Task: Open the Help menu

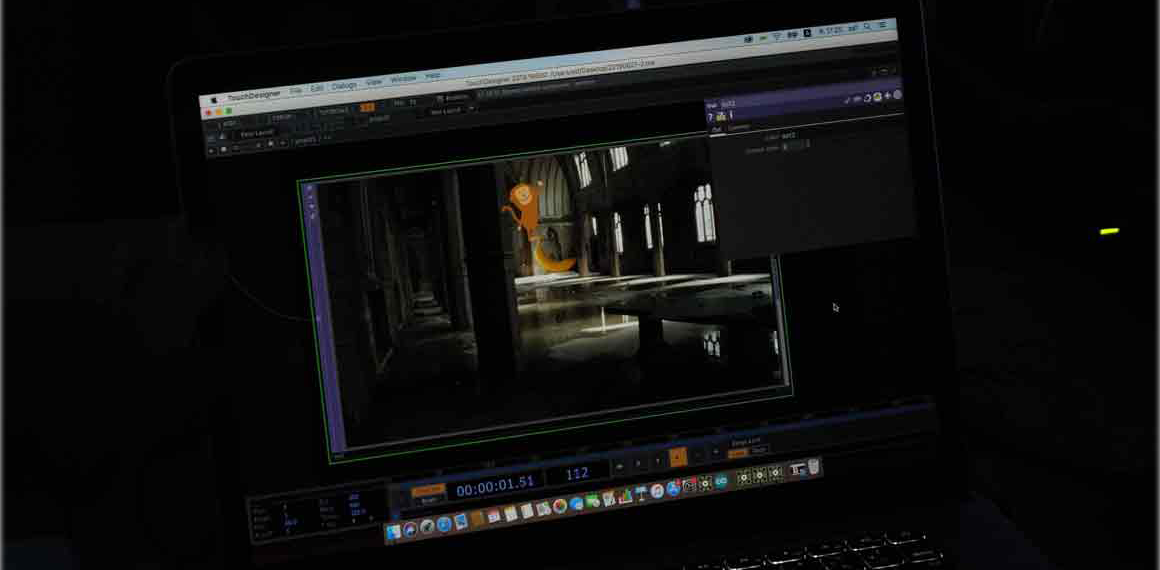Action: pyautogui.click(x=433, y=76)
